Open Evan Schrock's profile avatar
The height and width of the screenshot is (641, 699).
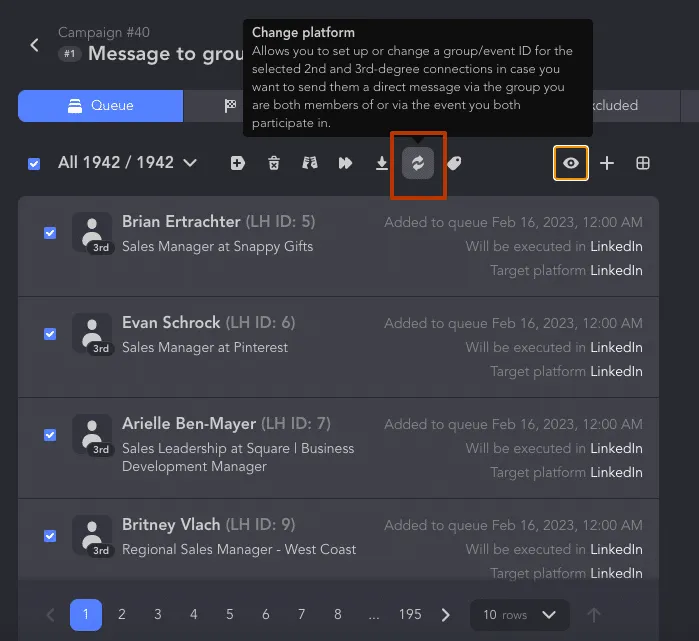pyautogui.click(x=92, y=333)
